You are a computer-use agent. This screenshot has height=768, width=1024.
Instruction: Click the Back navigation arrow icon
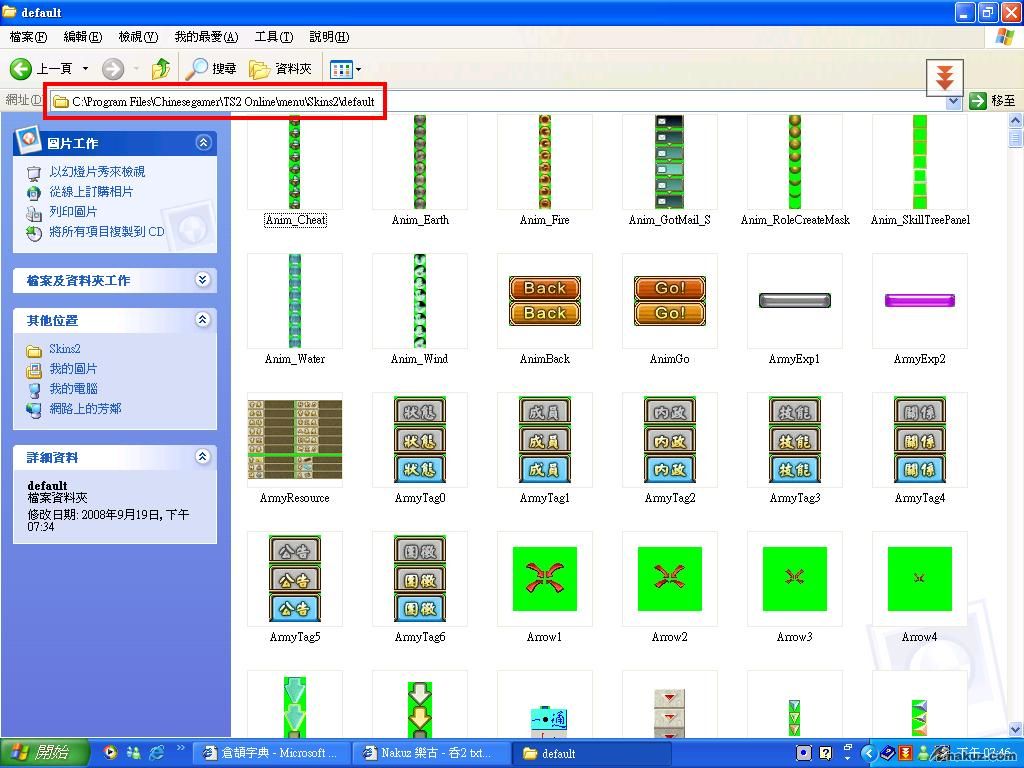click(21, 69)
